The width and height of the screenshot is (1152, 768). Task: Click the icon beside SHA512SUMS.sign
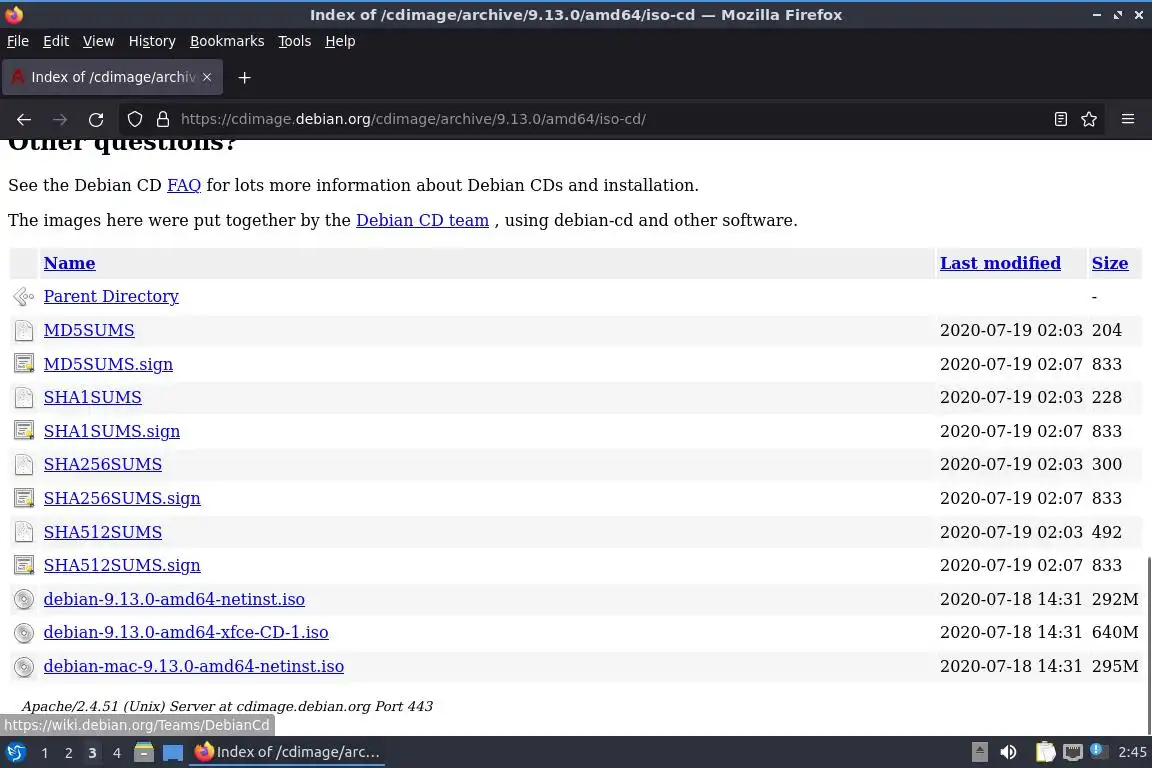coord(24,565)
